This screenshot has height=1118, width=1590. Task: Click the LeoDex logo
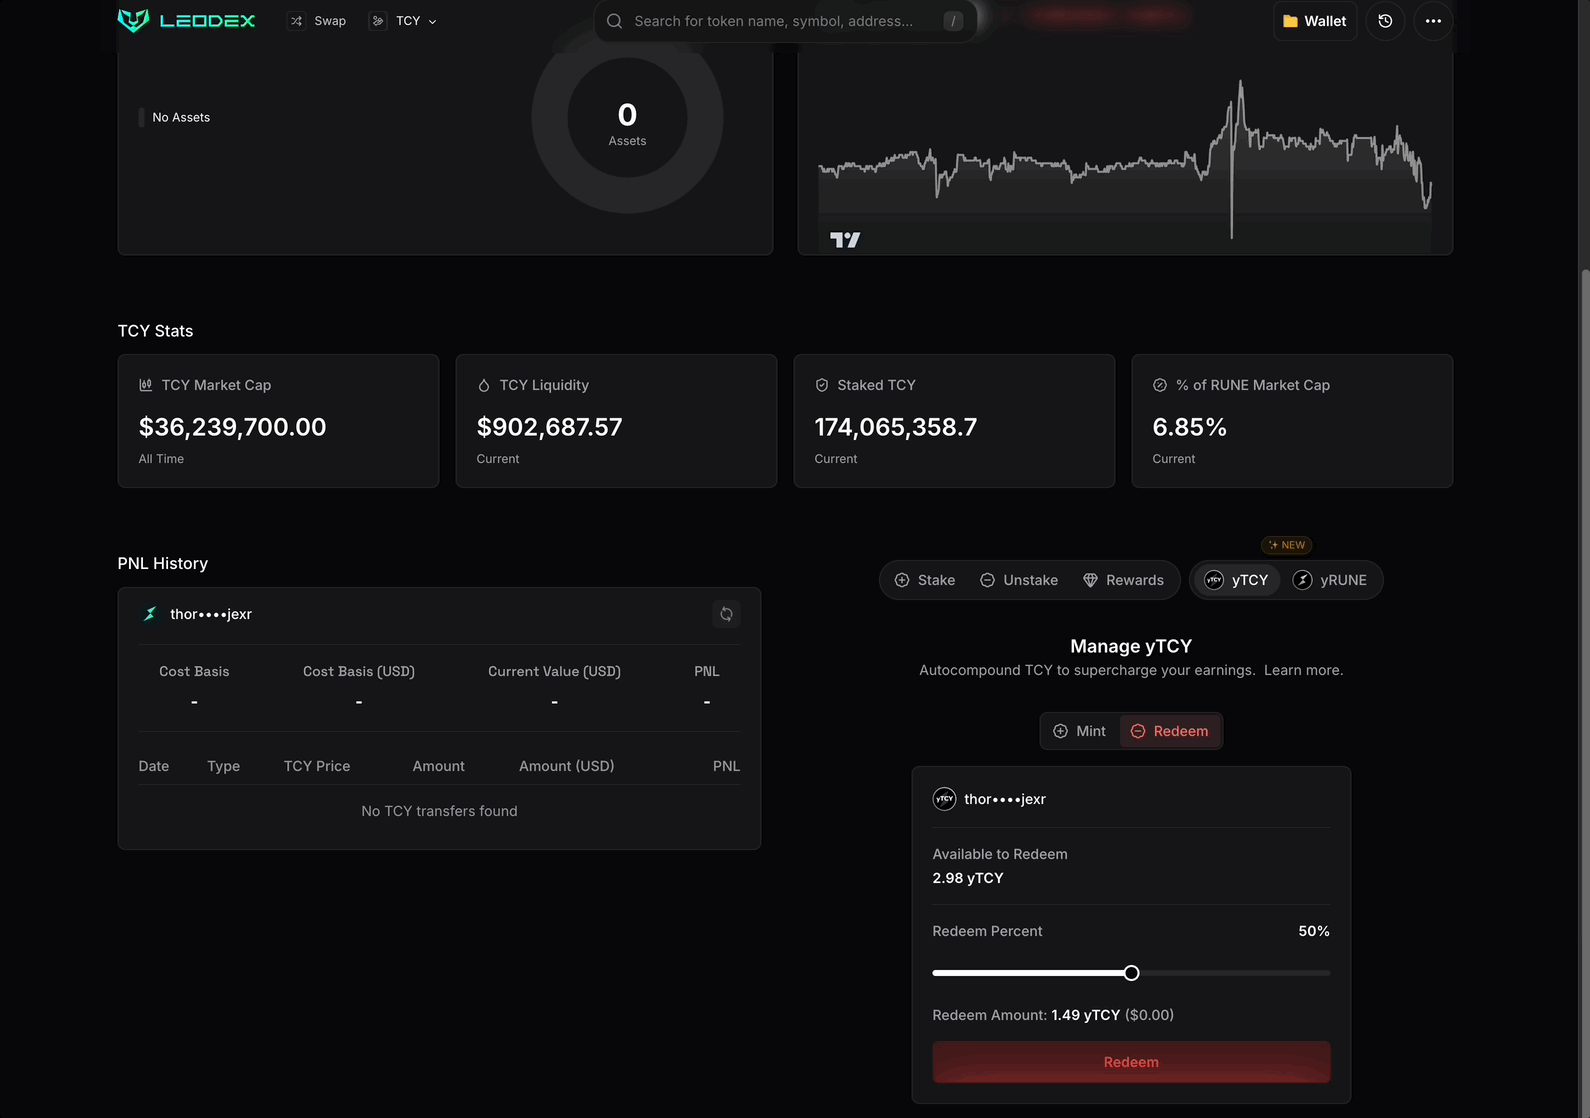point(187,20)
